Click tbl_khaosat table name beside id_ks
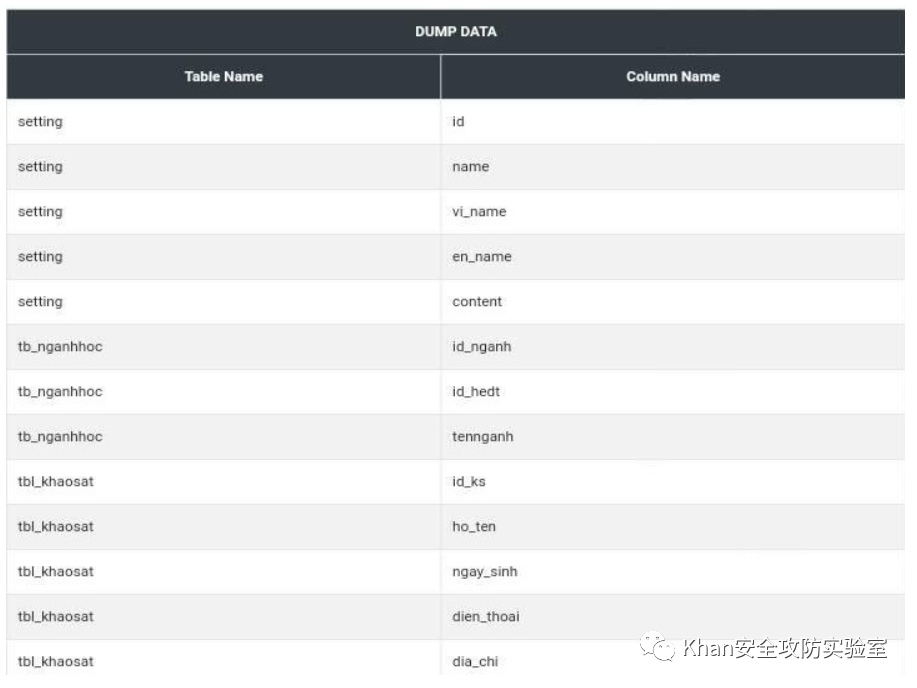This screenshot has width=917, height=688. [55, 482]
